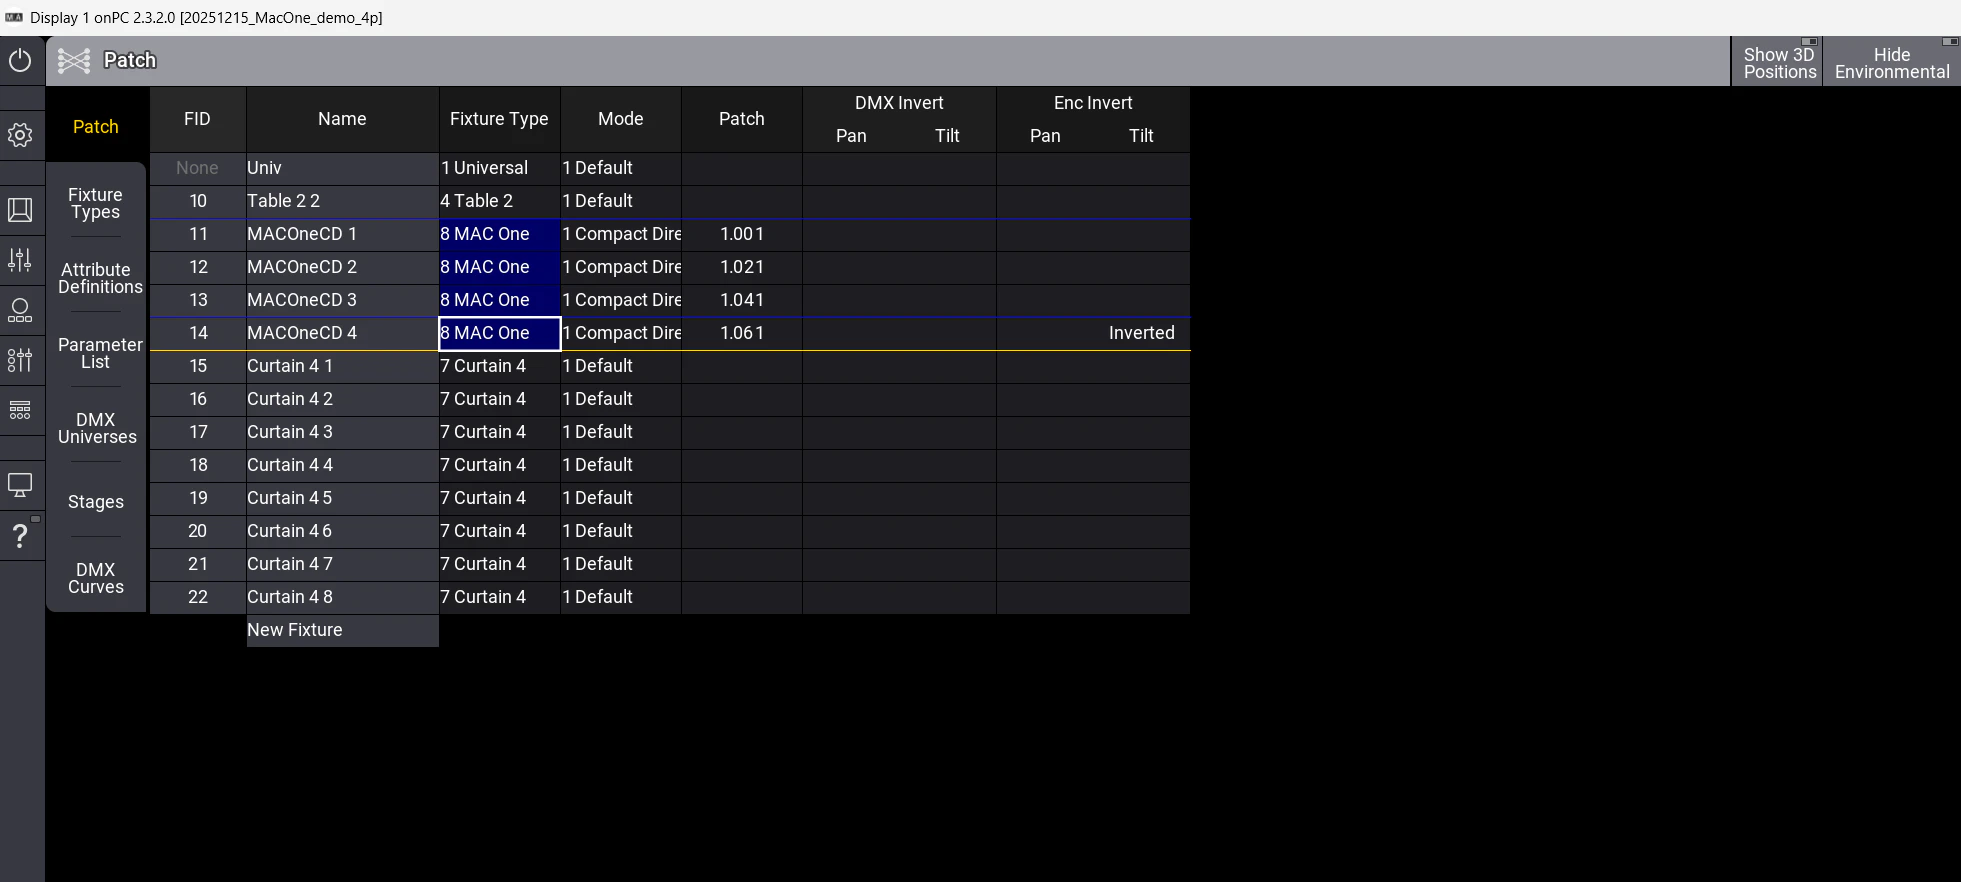Open the Stages tab
This screenshot has height=882, width=1961.
[x=96, y=502]
